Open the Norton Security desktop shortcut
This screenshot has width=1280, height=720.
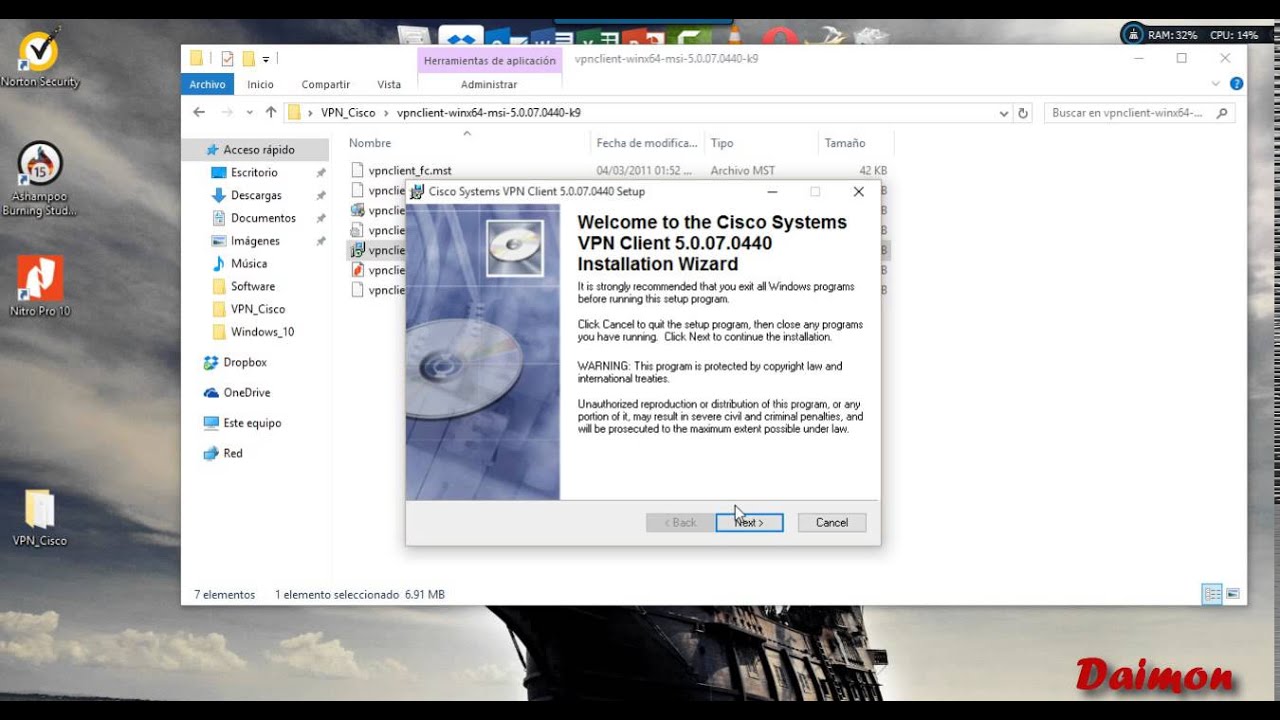click(40, 58)
